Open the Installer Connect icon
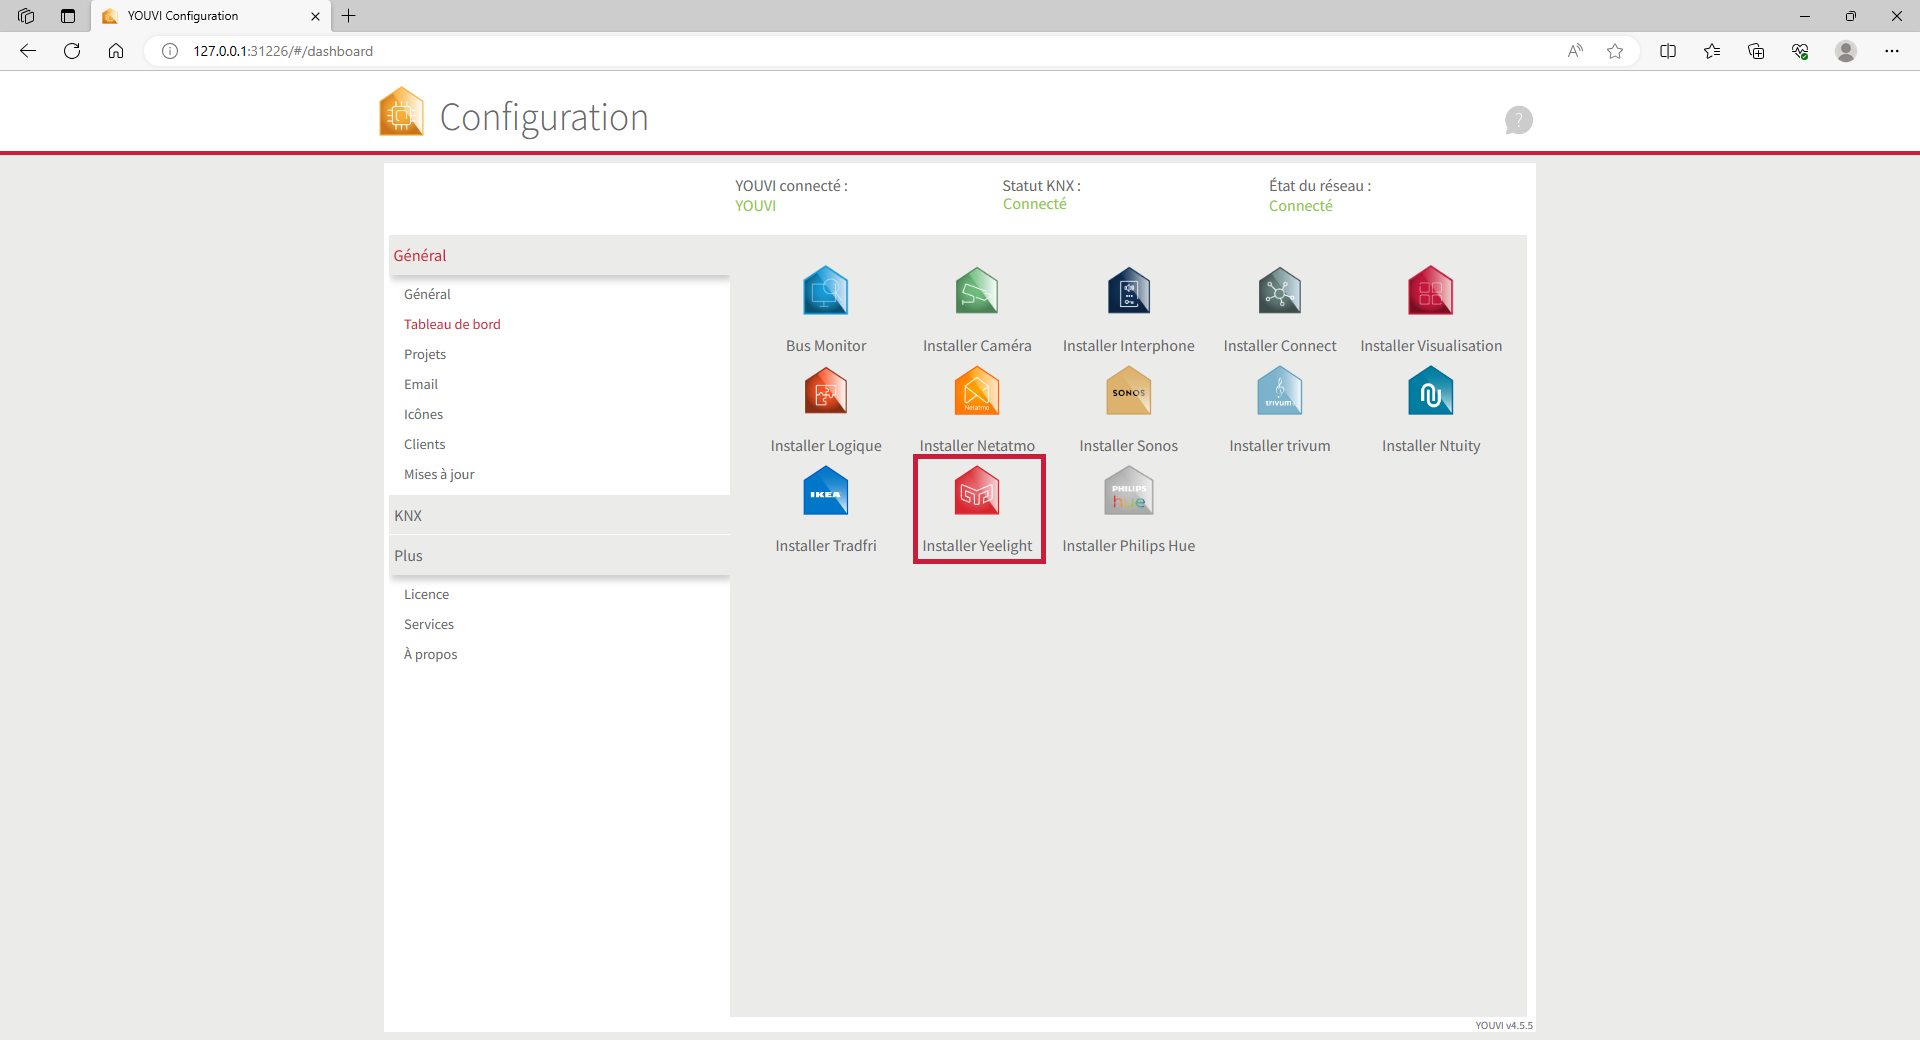This screenshot has height=1040, width=1920. click(1280, 291)
